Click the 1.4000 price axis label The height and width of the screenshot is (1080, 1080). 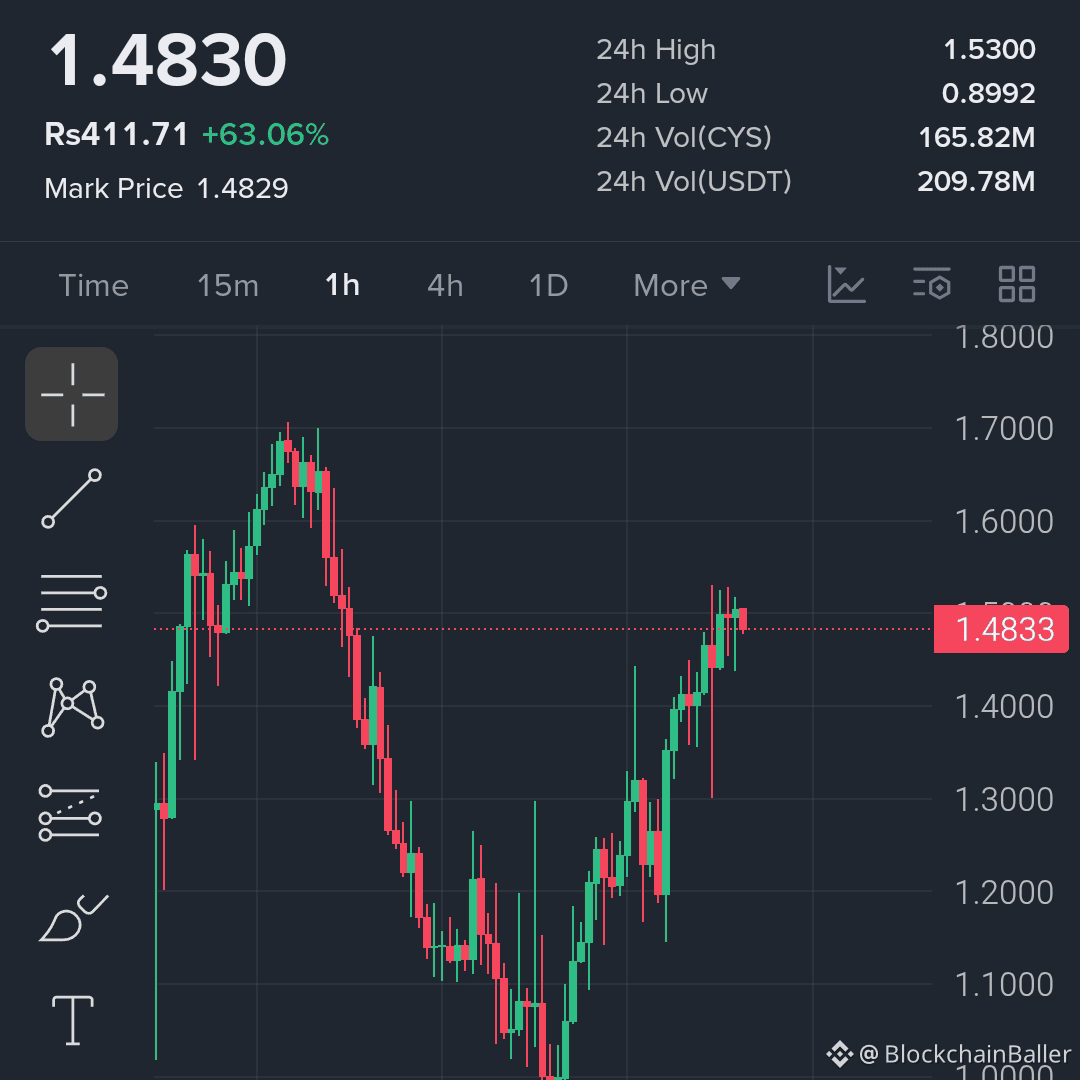click(x=1004, y=707)
